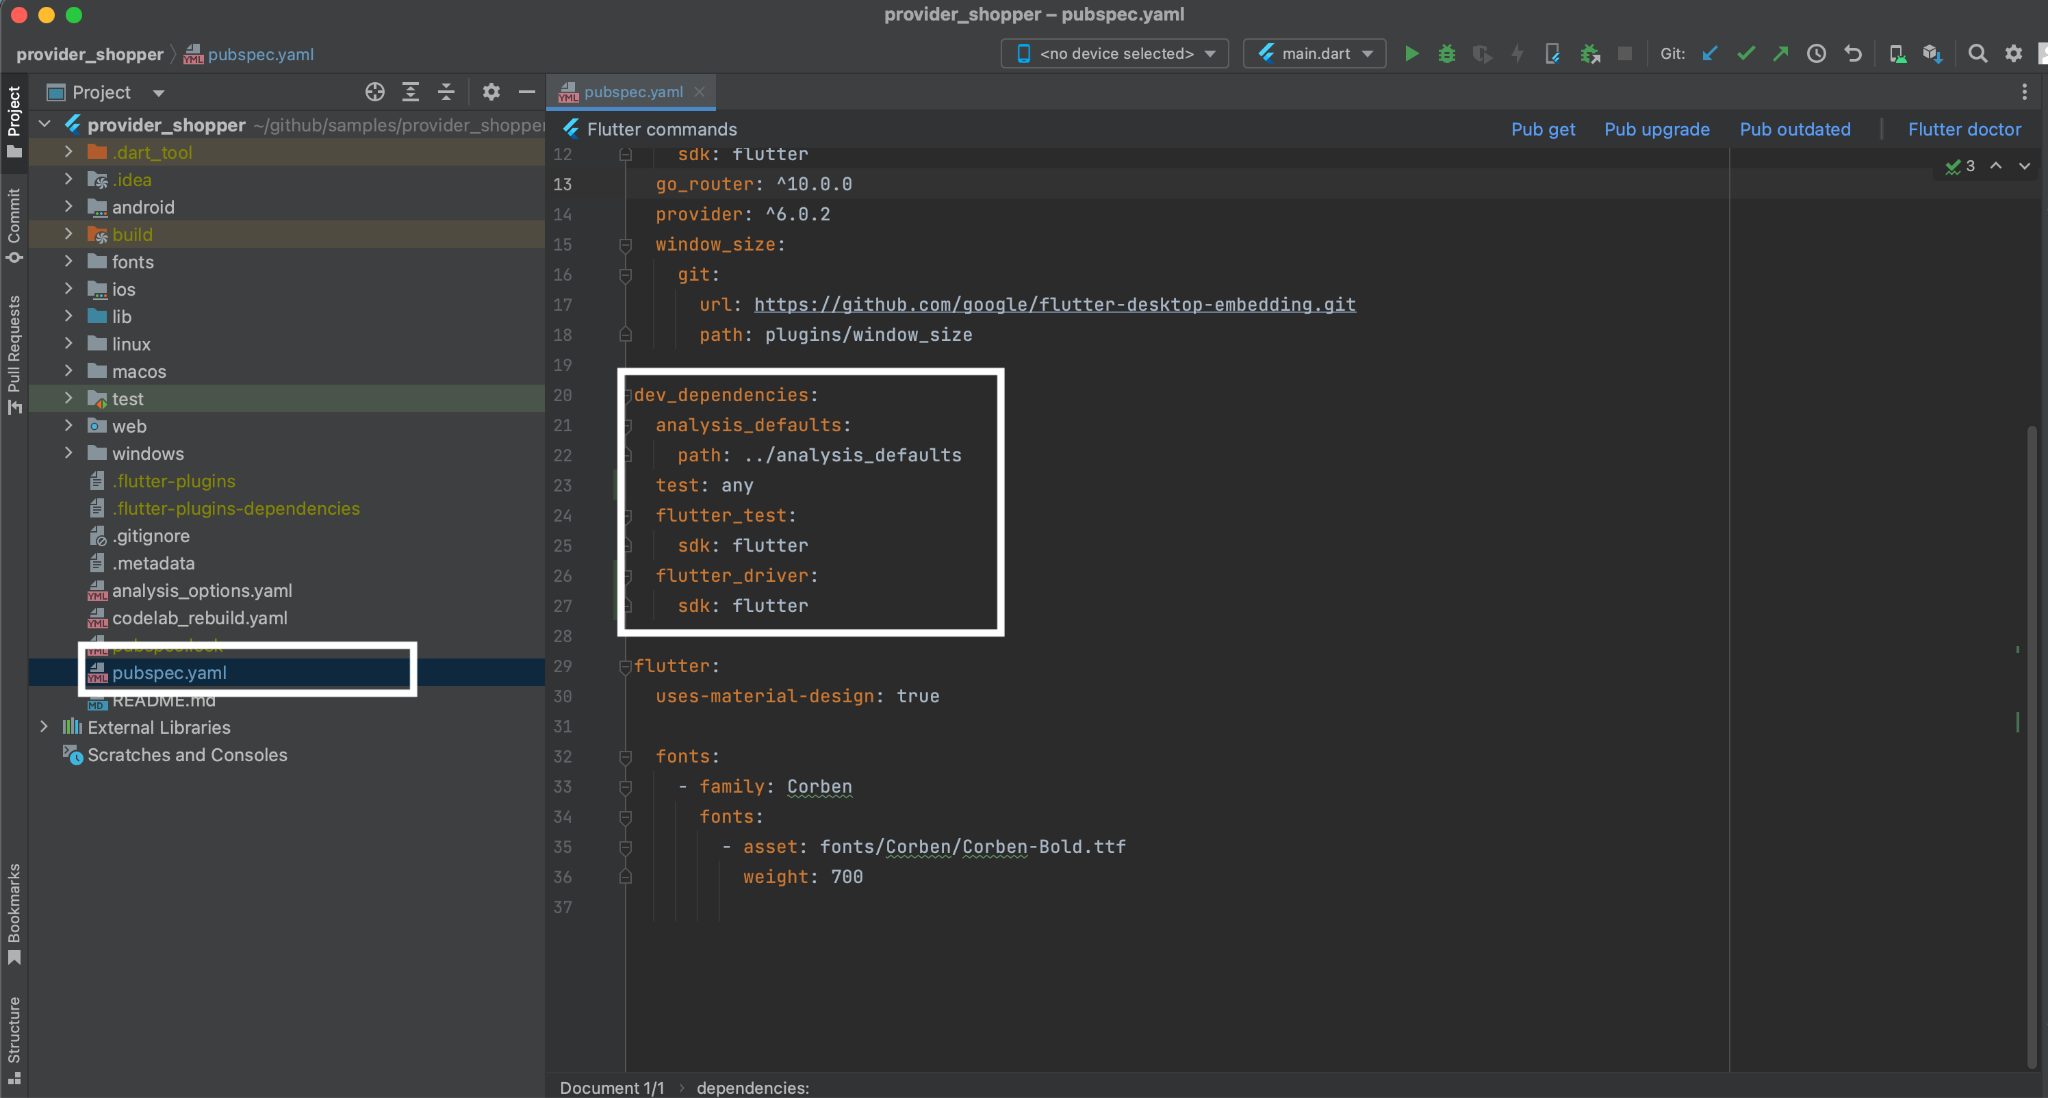The image size is (2048, 1098).
Task: Open the main.dart run configuration dropdown
Action: (1314, 54)
